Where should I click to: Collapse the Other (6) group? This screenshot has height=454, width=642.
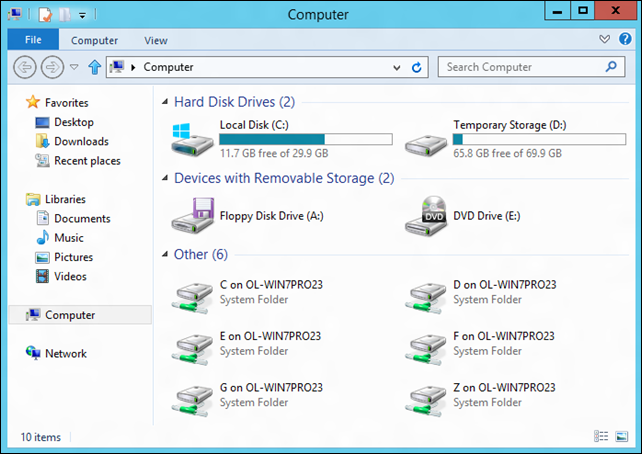coord(164,254)
